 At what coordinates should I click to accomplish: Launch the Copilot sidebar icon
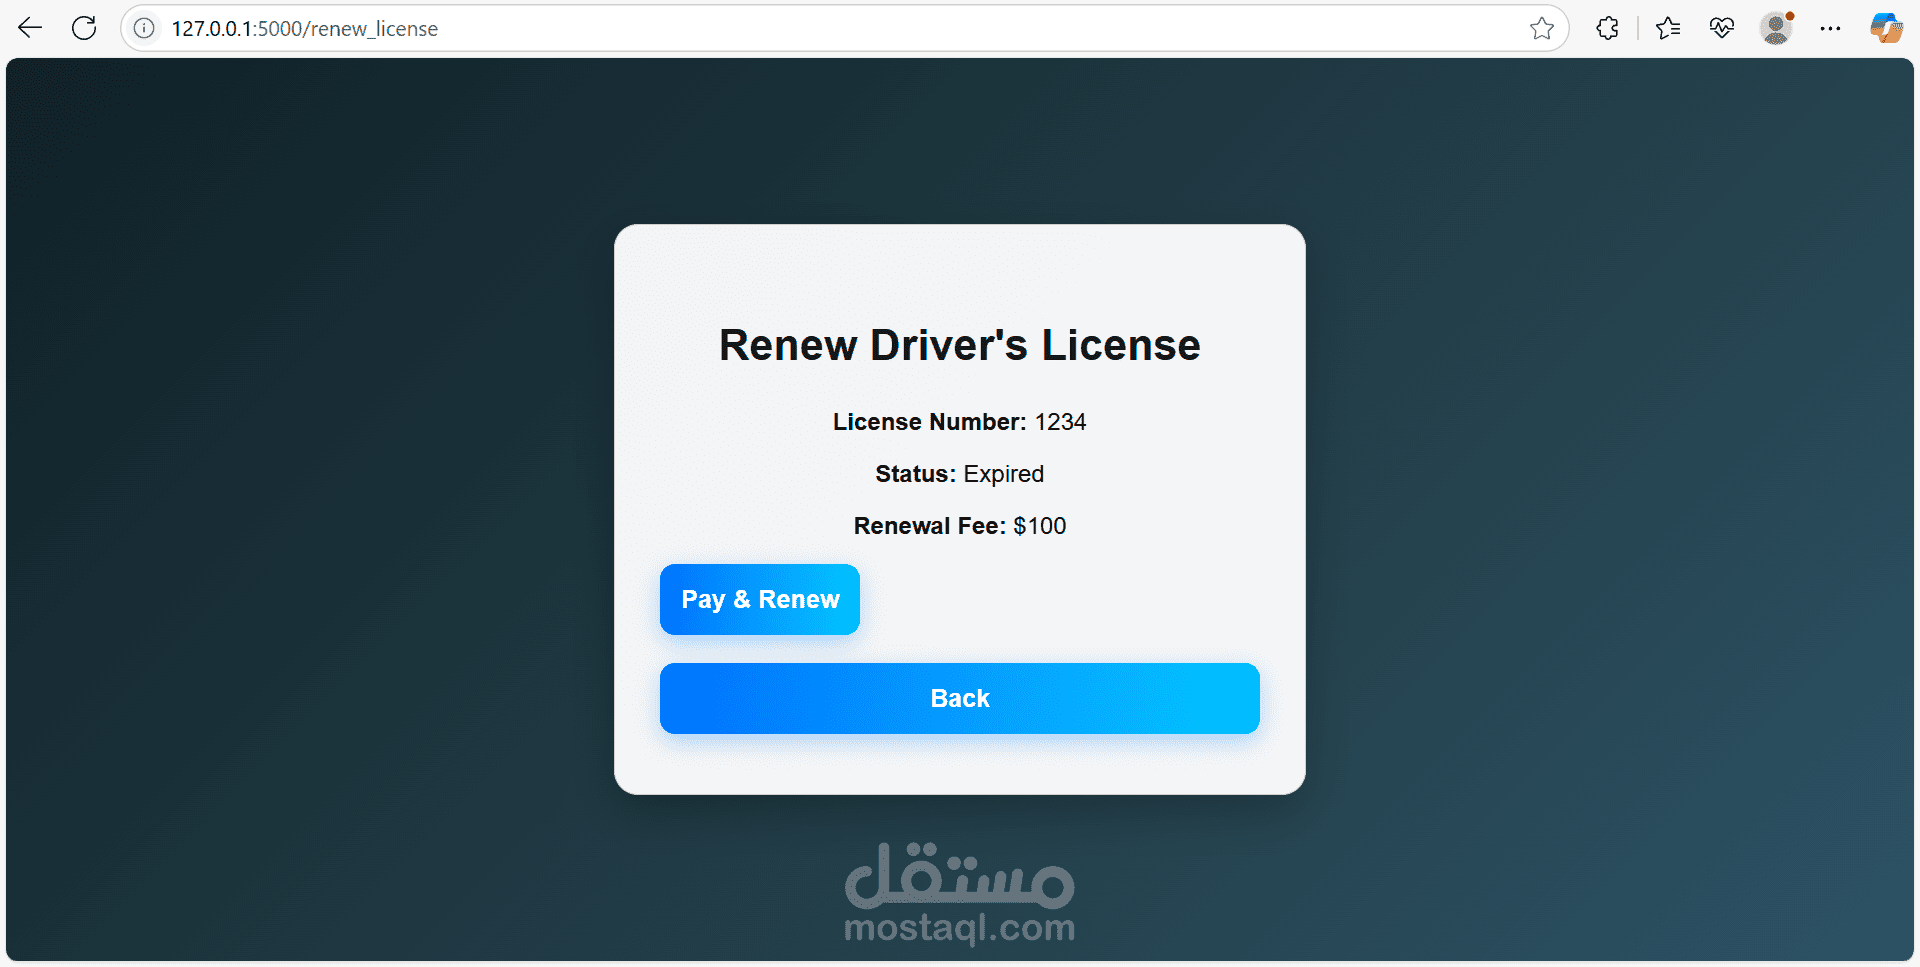click(x=1886, y=28)
